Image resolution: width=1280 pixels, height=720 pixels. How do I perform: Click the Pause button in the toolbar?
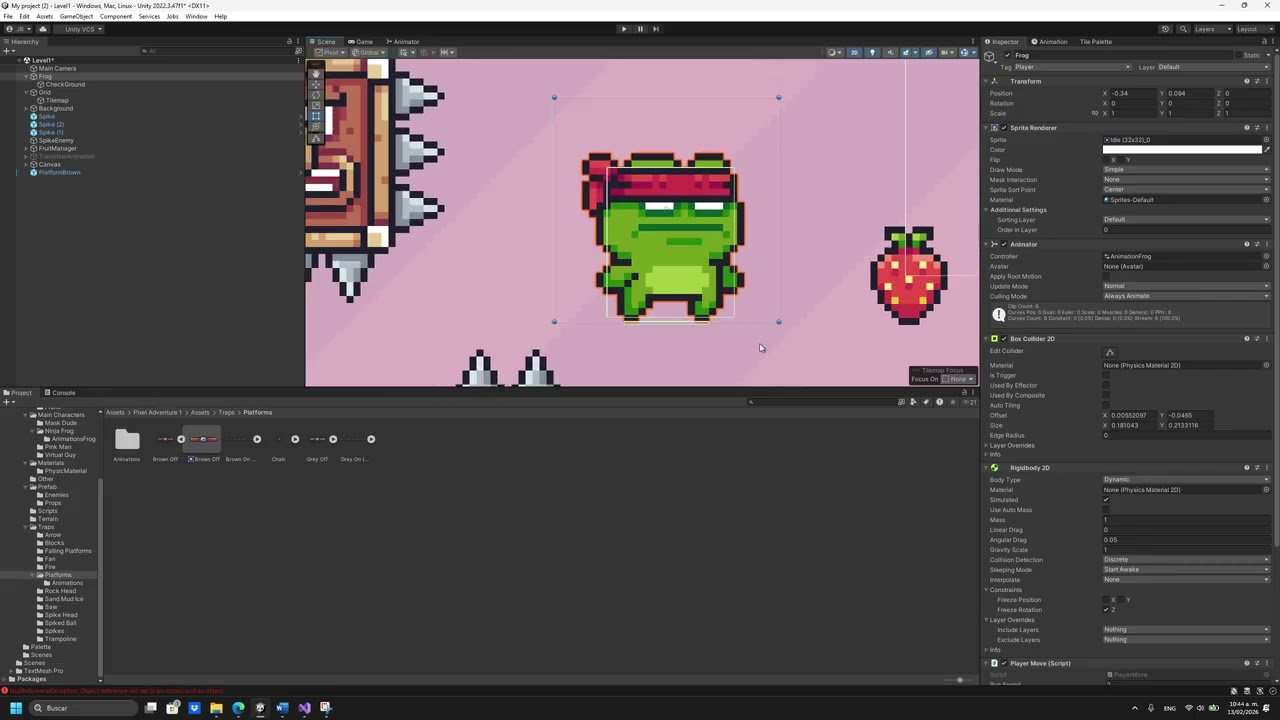(640, 29)
